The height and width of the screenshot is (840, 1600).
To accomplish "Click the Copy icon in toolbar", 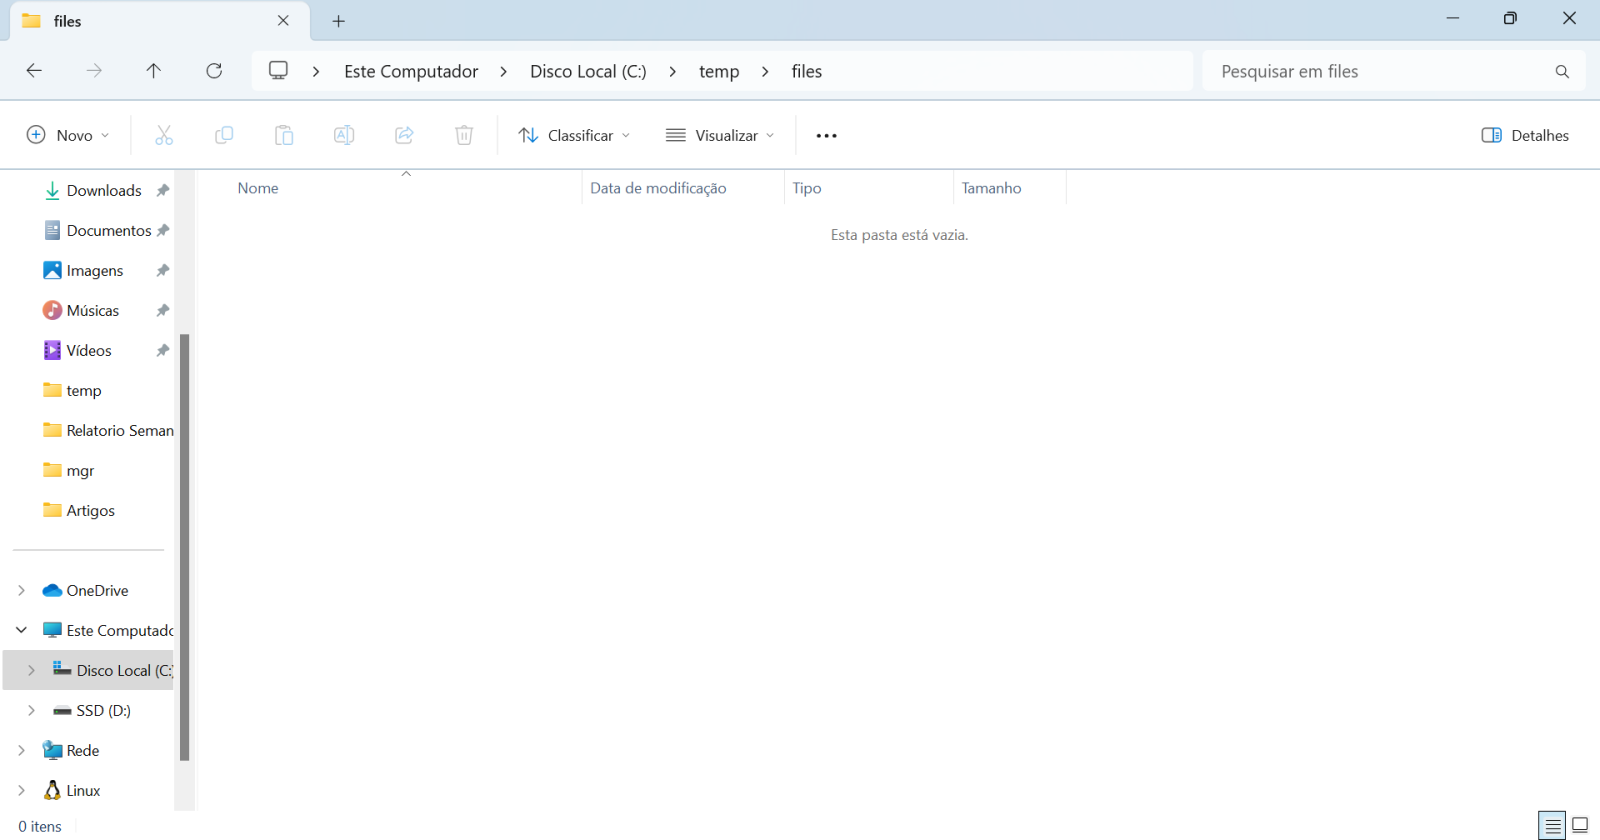I will [x=224, y=135].
